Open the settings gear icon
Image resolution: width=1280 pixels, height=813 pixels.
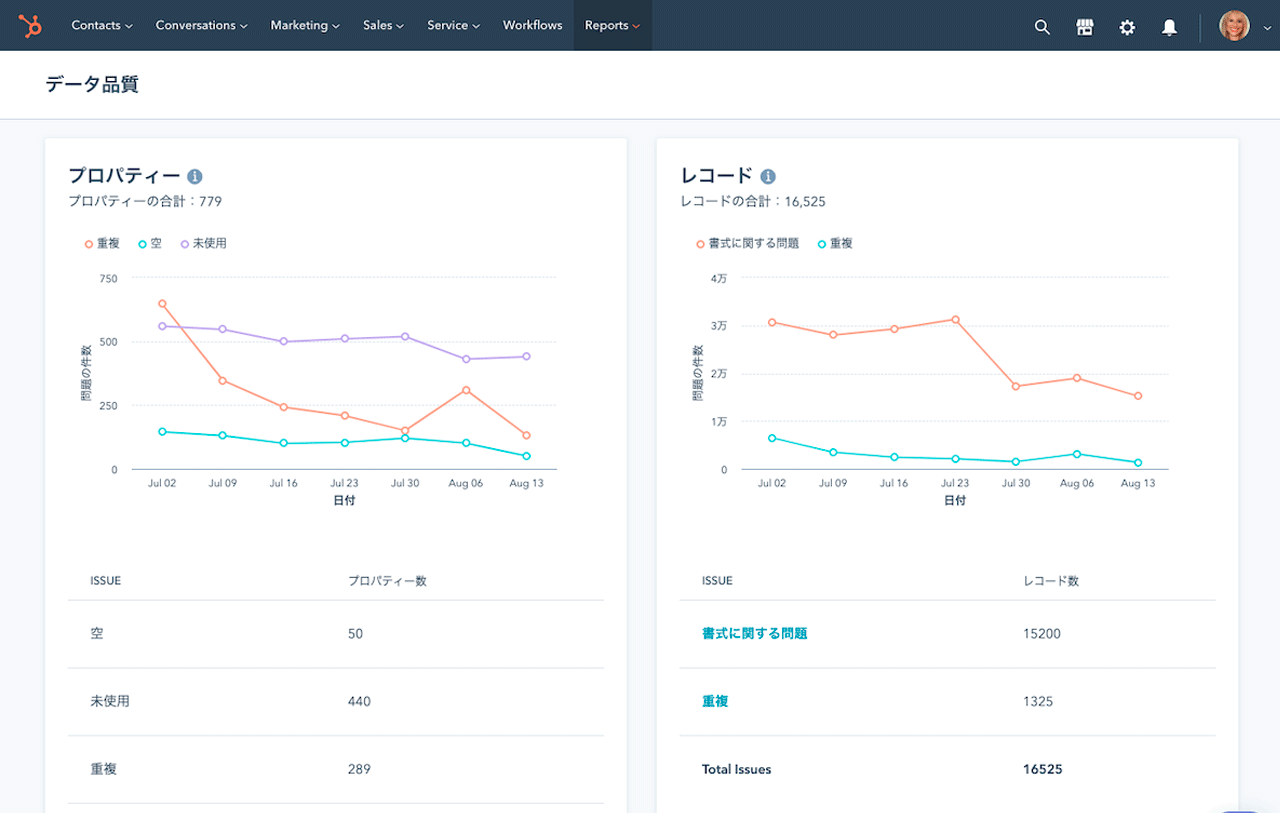coord(1127,27)
